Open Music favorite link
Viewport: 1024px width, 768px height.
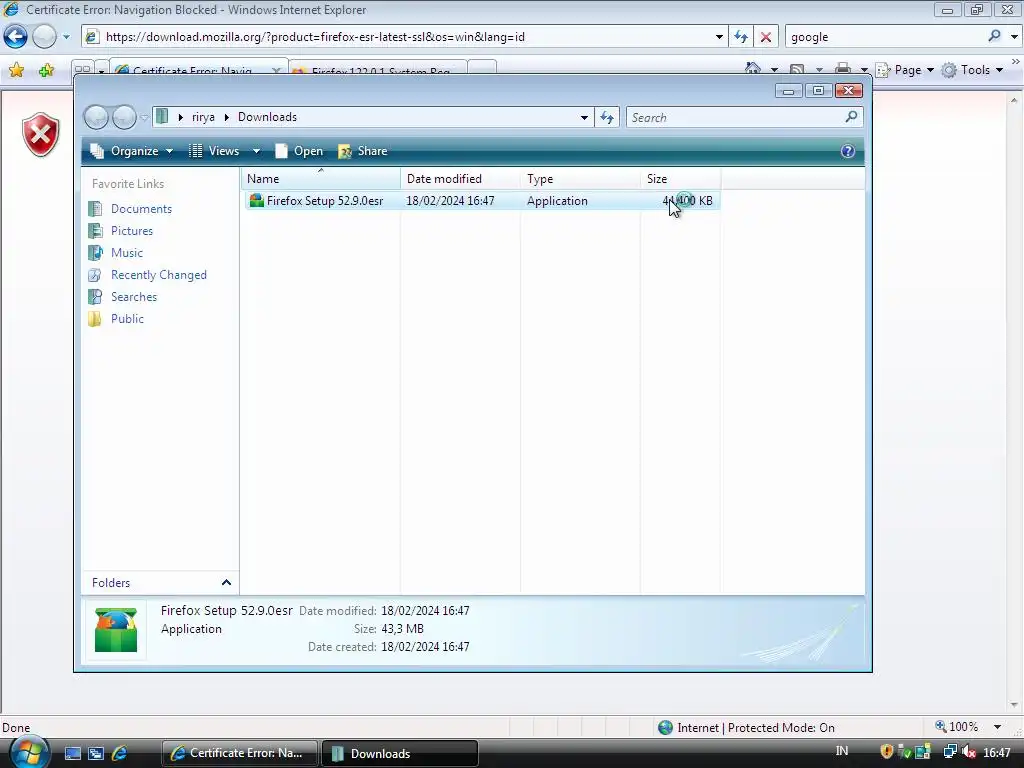pyautogui.click(x=127, y=253)
